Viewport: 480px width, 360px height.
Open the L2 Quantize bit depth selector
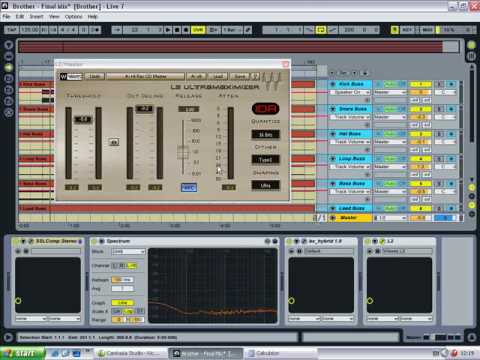point(265,135)
